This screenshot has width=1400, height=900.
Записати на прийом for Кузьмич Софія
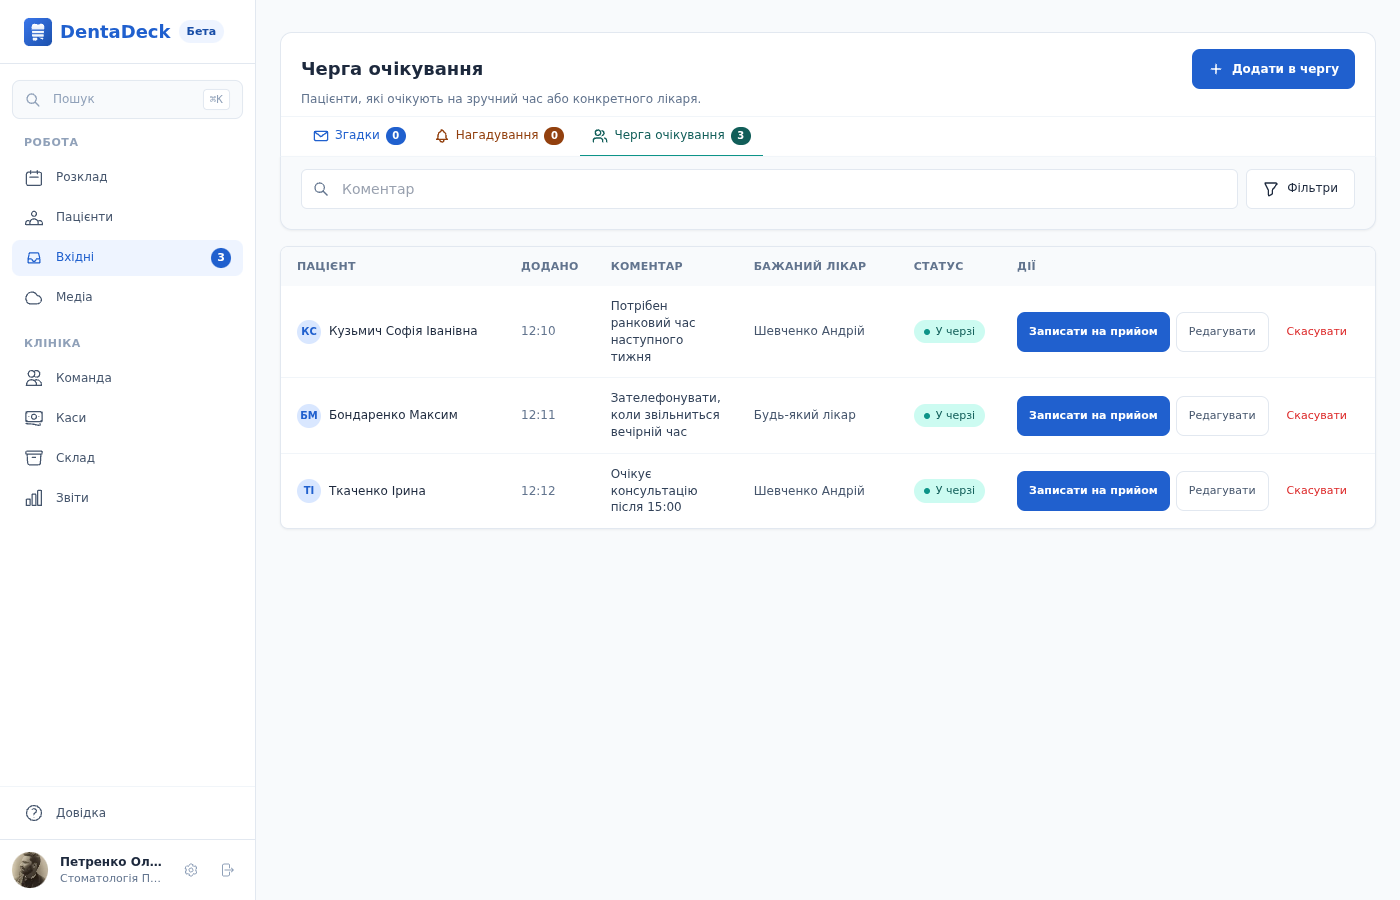point(1093,332)
